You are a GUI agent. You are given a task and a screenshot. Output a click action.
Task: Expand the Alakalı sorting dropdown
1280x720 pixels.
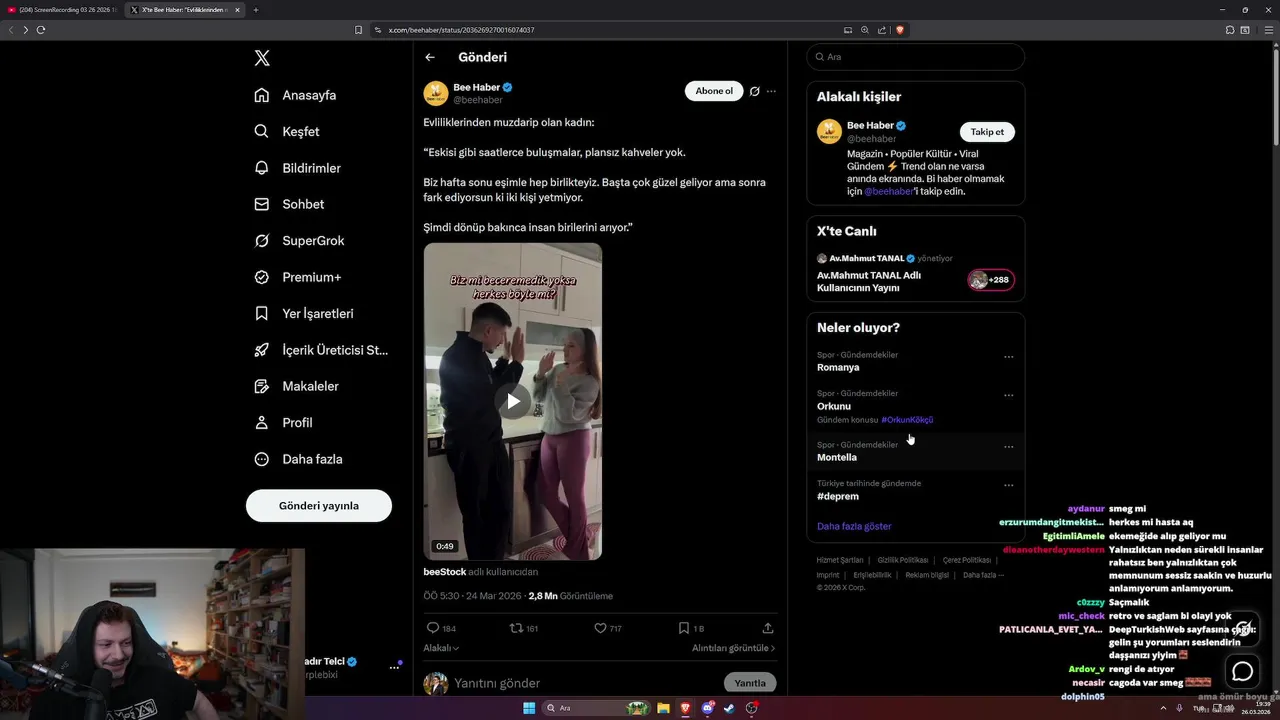pyautogui.click(x=441, y=648)
